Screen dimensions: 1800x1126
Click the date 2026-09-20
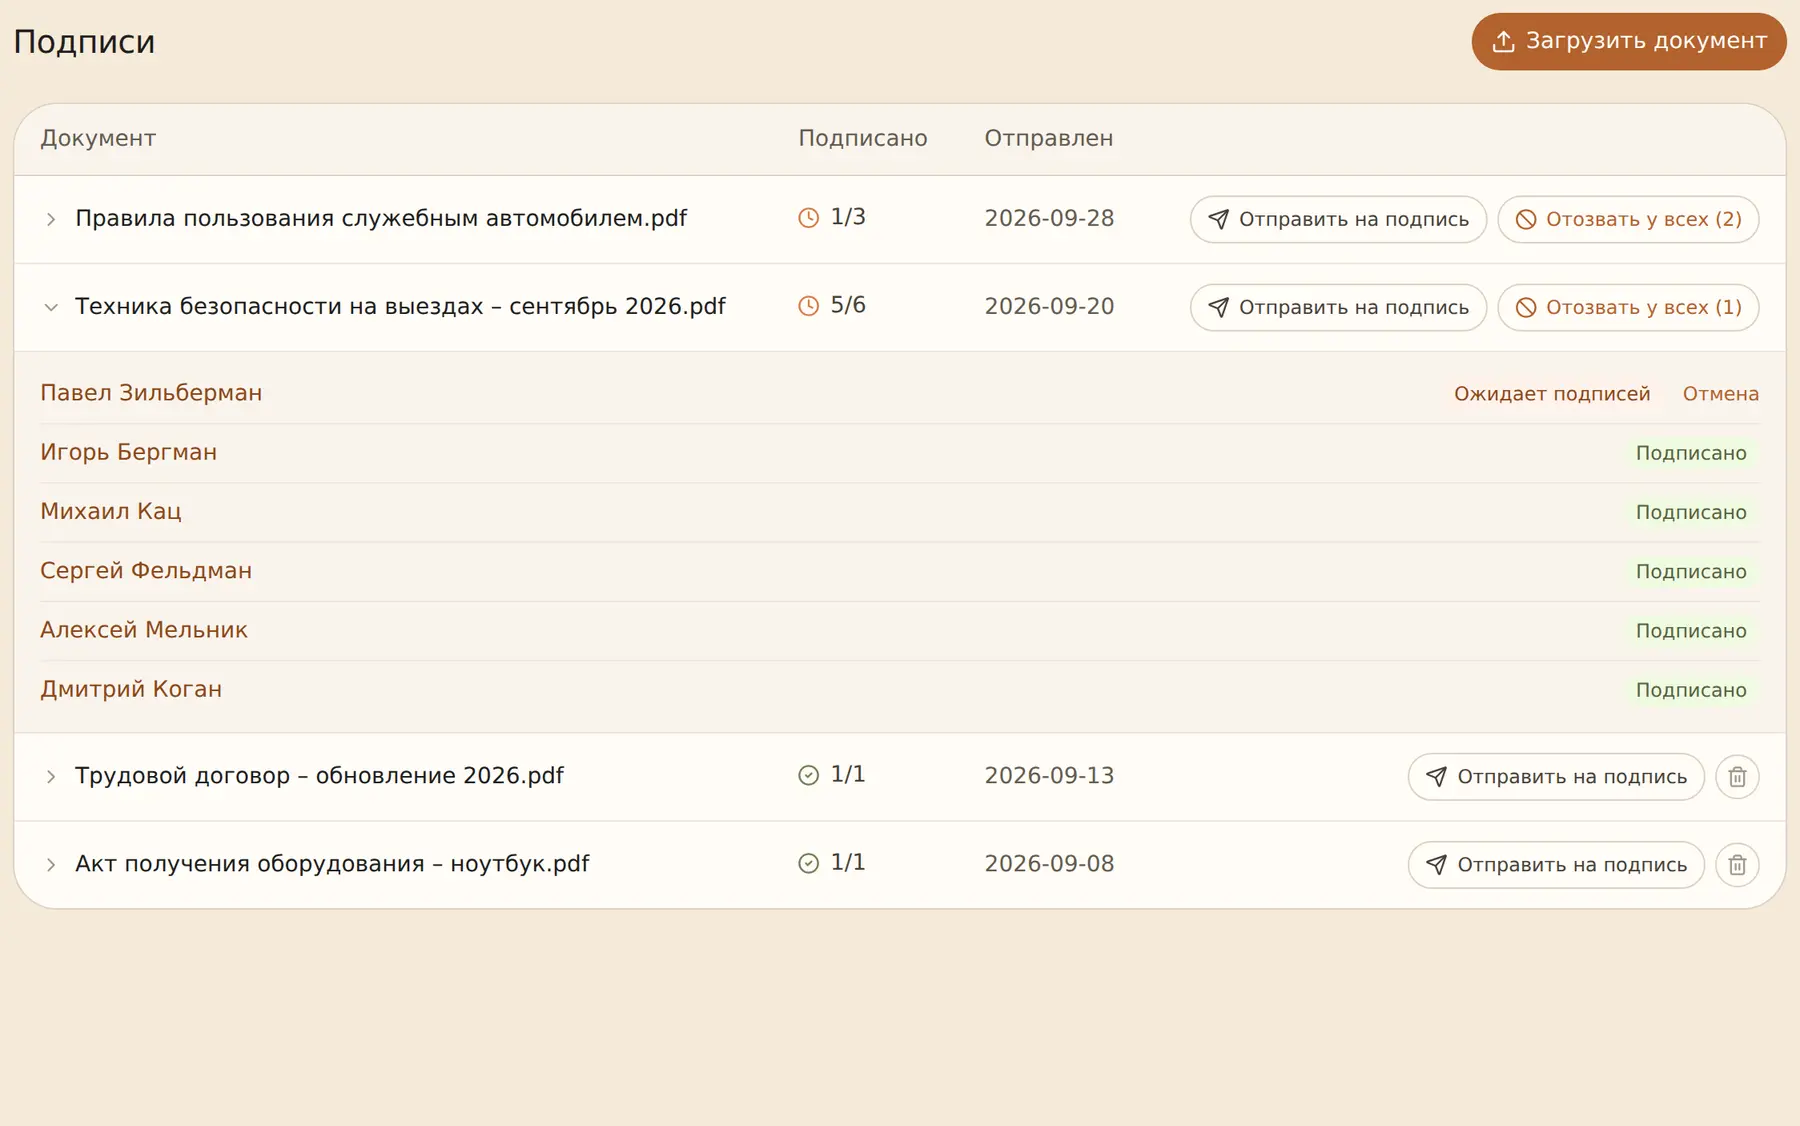(1049, 306)
